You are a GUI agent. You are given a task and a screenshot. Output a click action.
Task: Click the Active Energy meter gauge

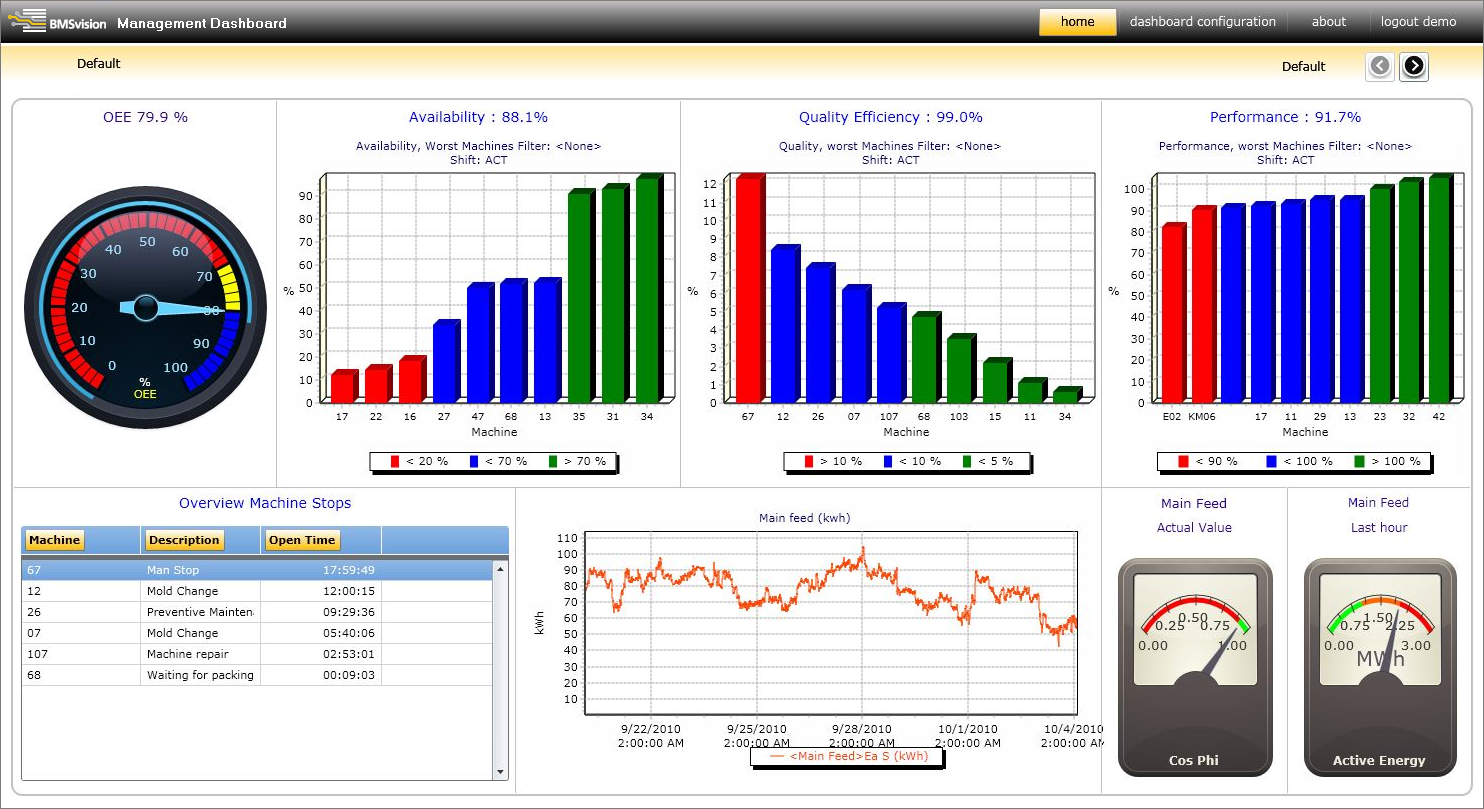click(1380, 667)
